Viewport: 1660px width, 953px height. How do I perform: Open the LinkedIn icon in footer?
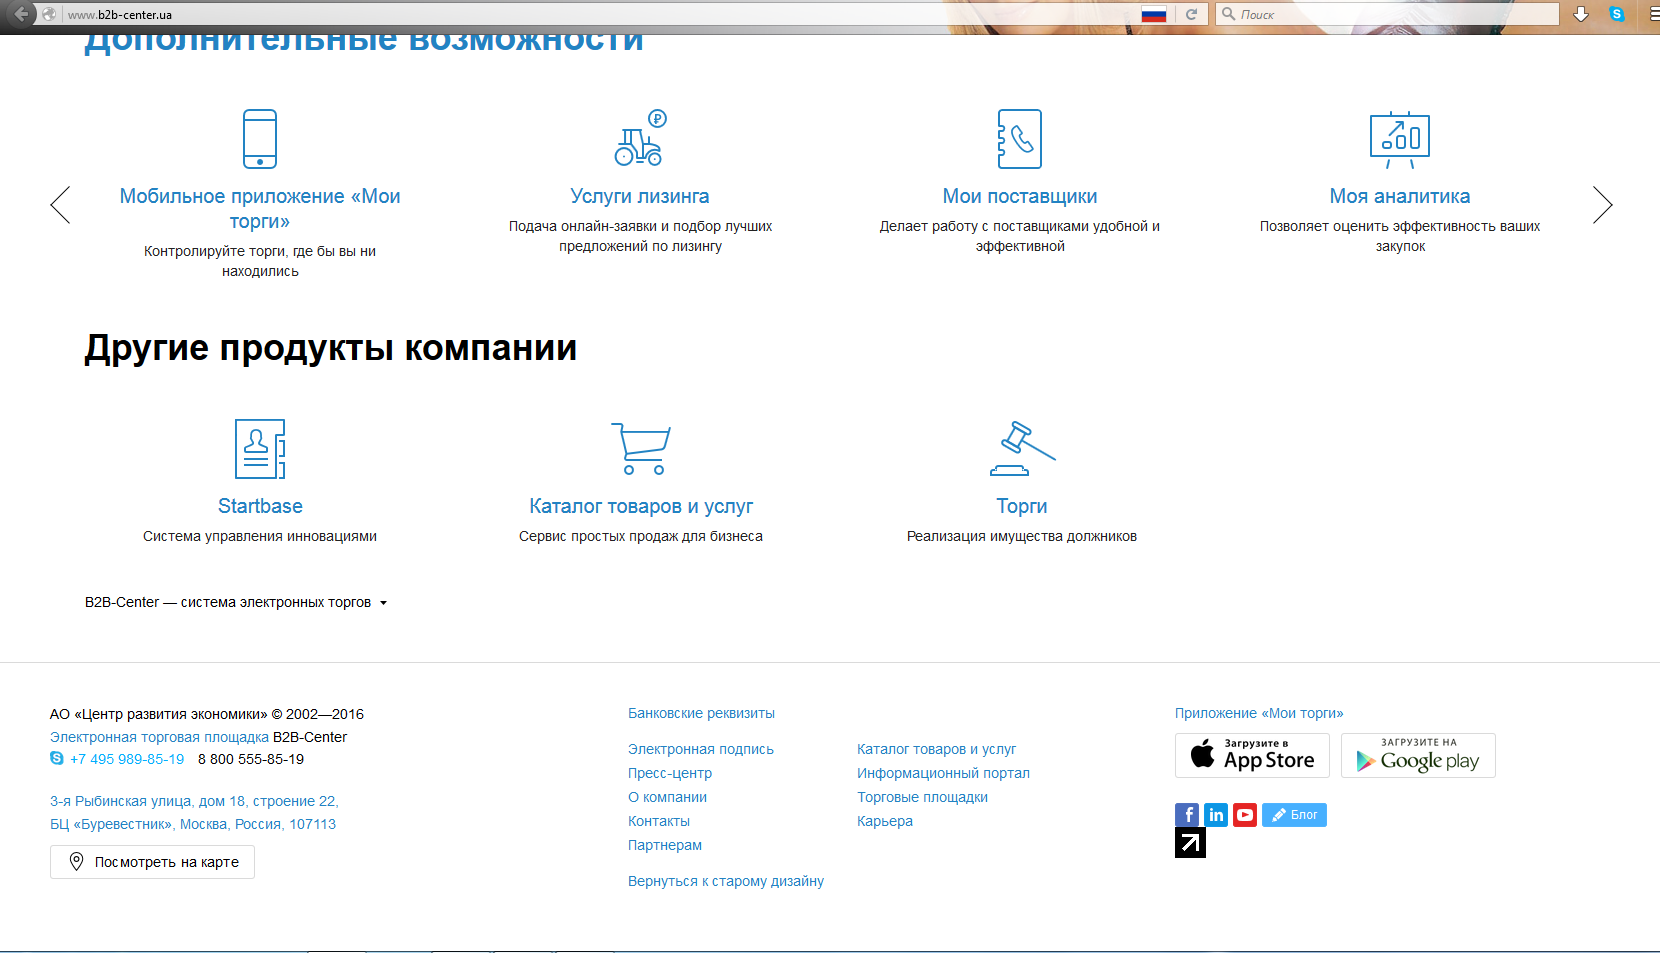coord(1216,815)
